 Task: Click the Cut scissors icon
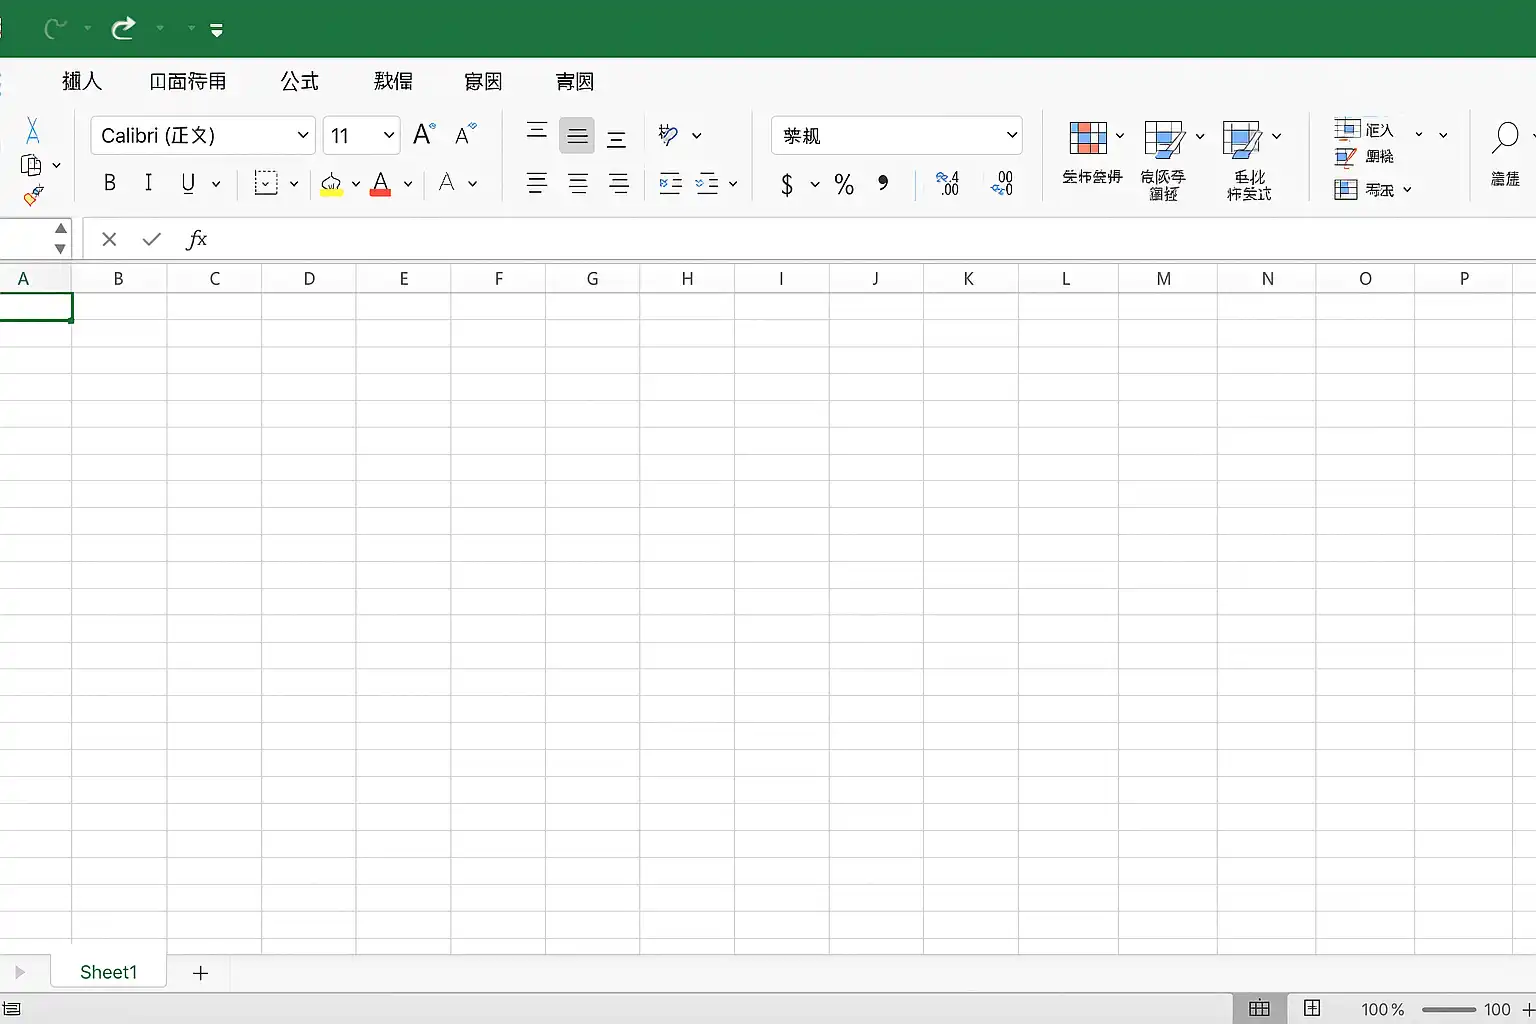(32, 131)
